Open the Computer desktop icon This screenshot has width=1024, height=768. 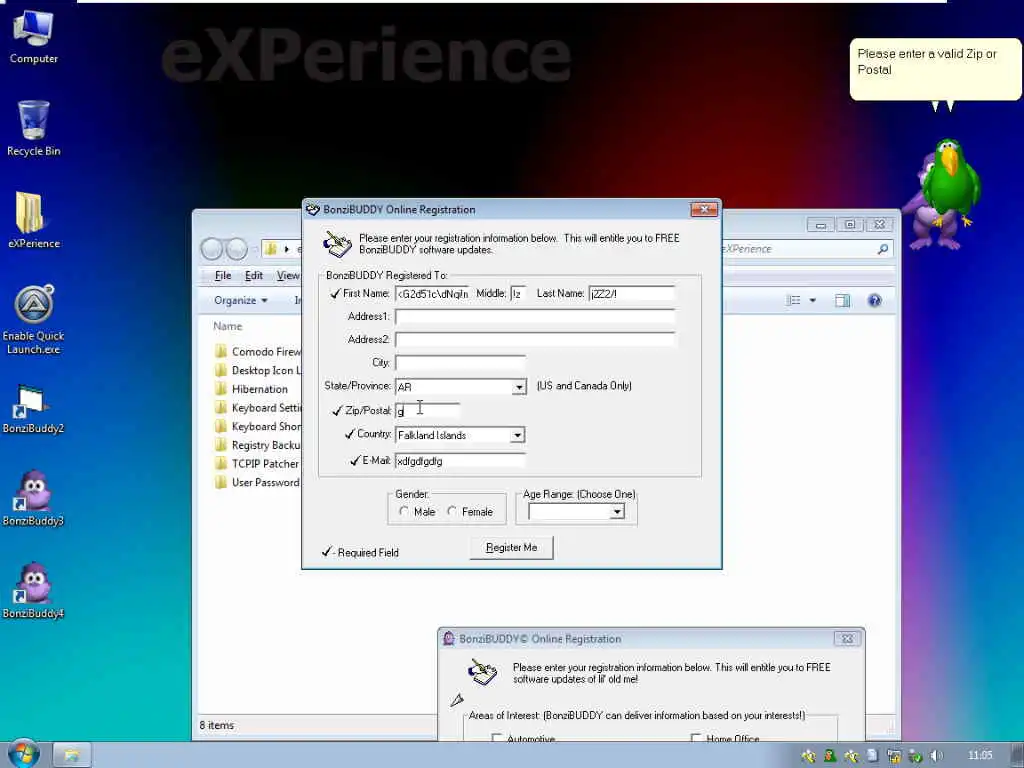click(33, 36)
